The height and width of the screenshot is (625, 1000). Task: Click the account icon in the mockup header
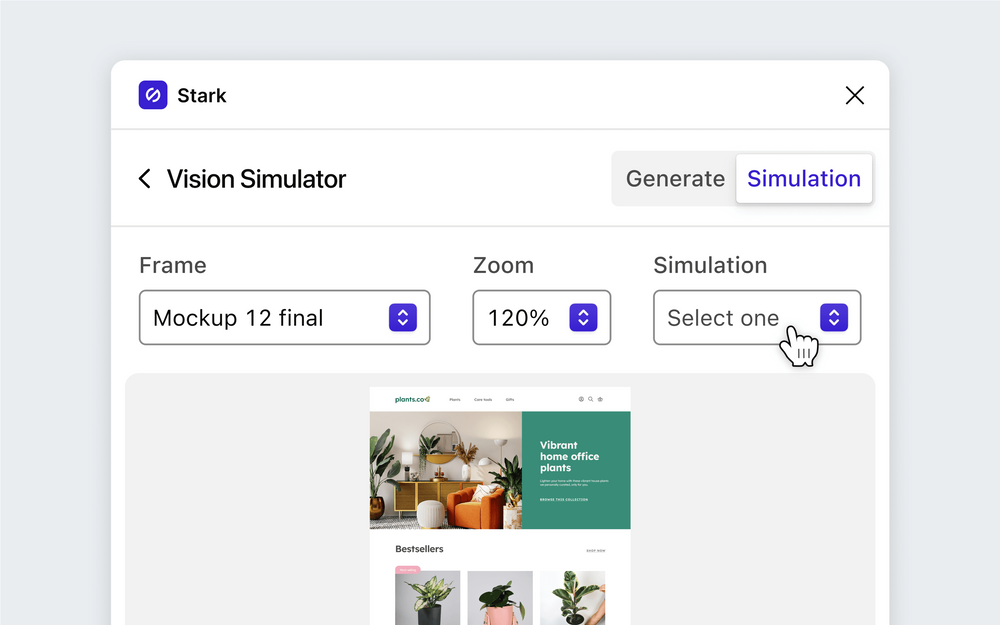pos(581,398)
